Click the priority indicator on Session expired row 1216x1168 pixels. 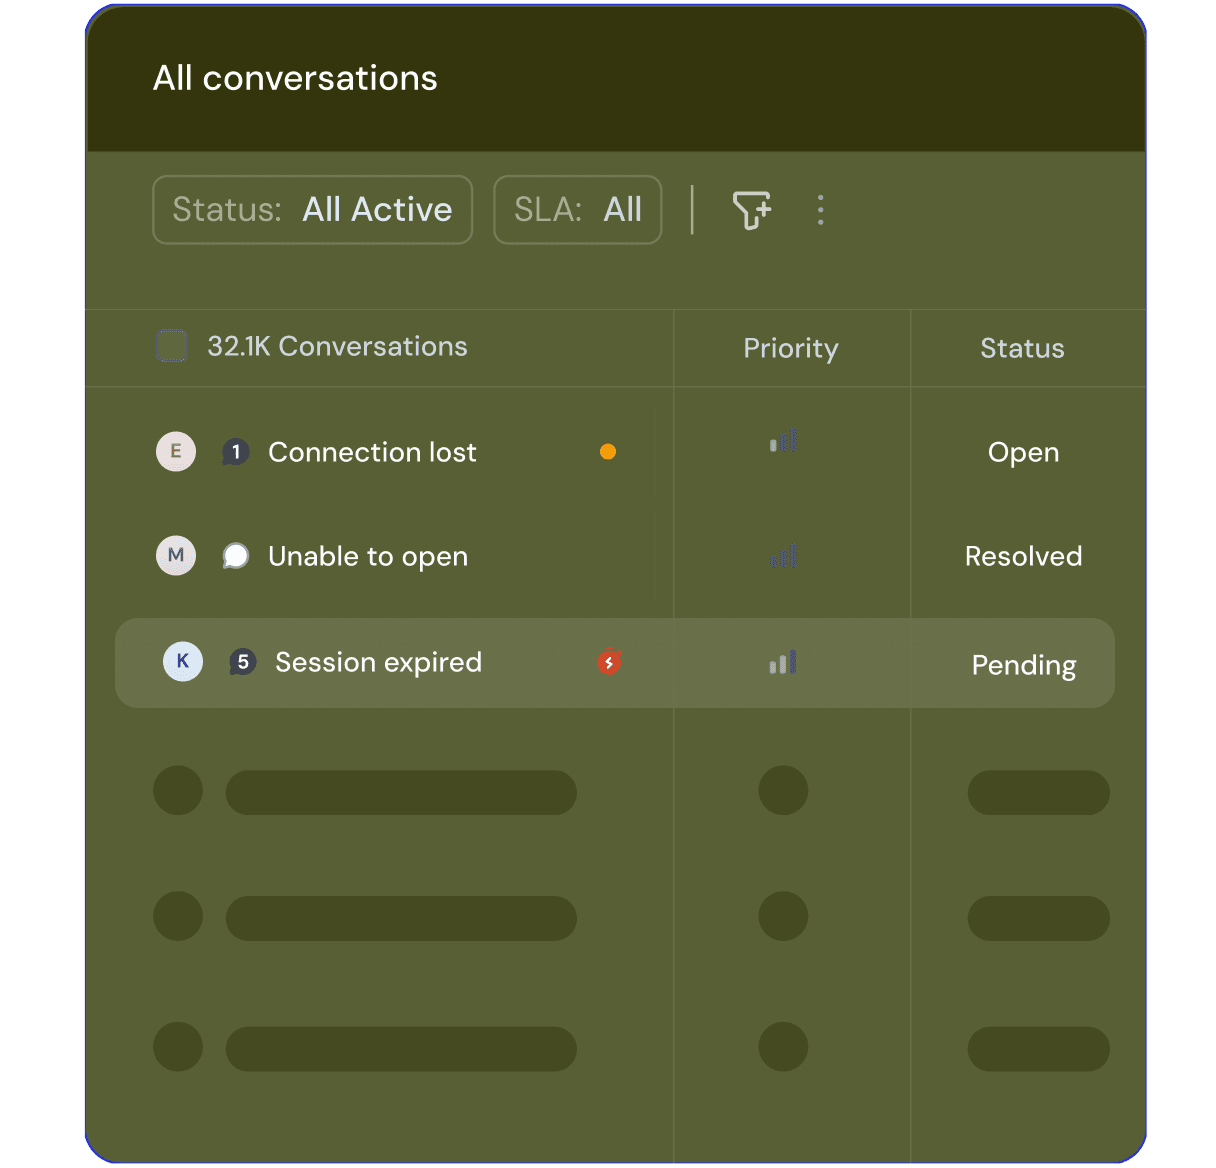pos(783,662)
